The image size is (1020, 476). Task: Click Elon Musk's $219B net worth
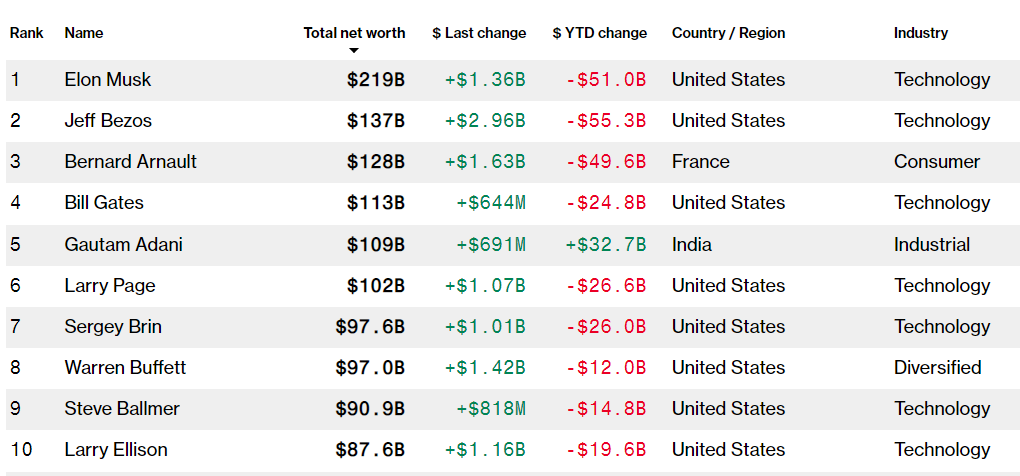(376, 80)
